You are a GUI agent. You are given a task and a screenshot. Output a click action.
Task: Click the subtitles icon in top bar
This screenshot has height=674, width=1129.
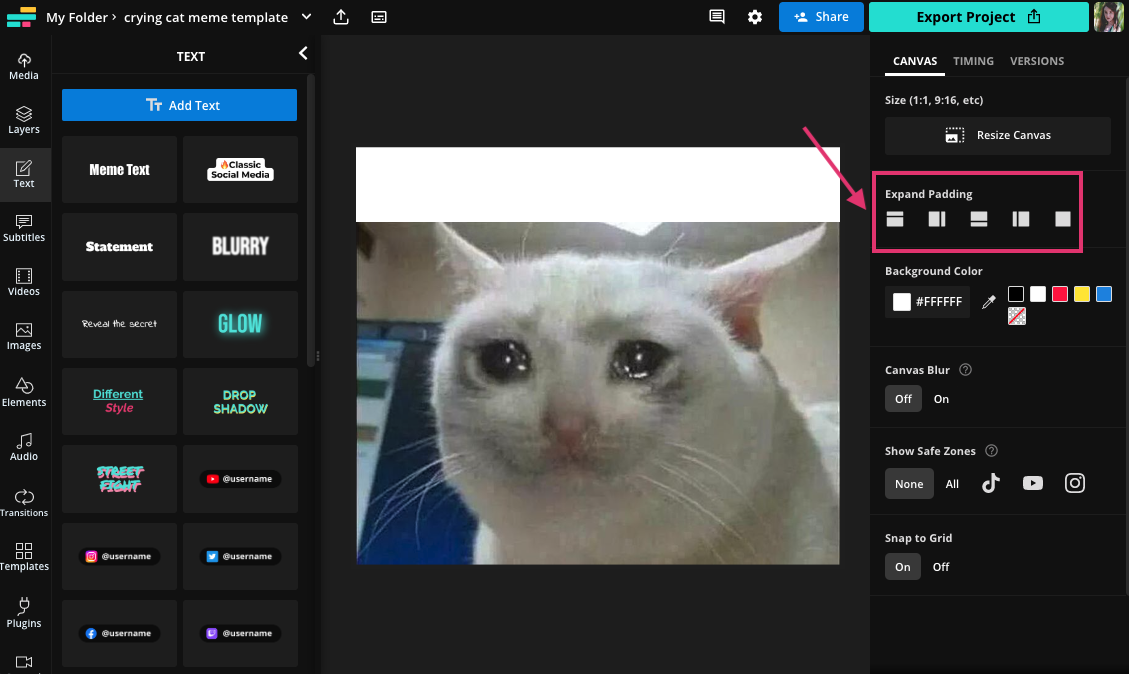(379, 17)
